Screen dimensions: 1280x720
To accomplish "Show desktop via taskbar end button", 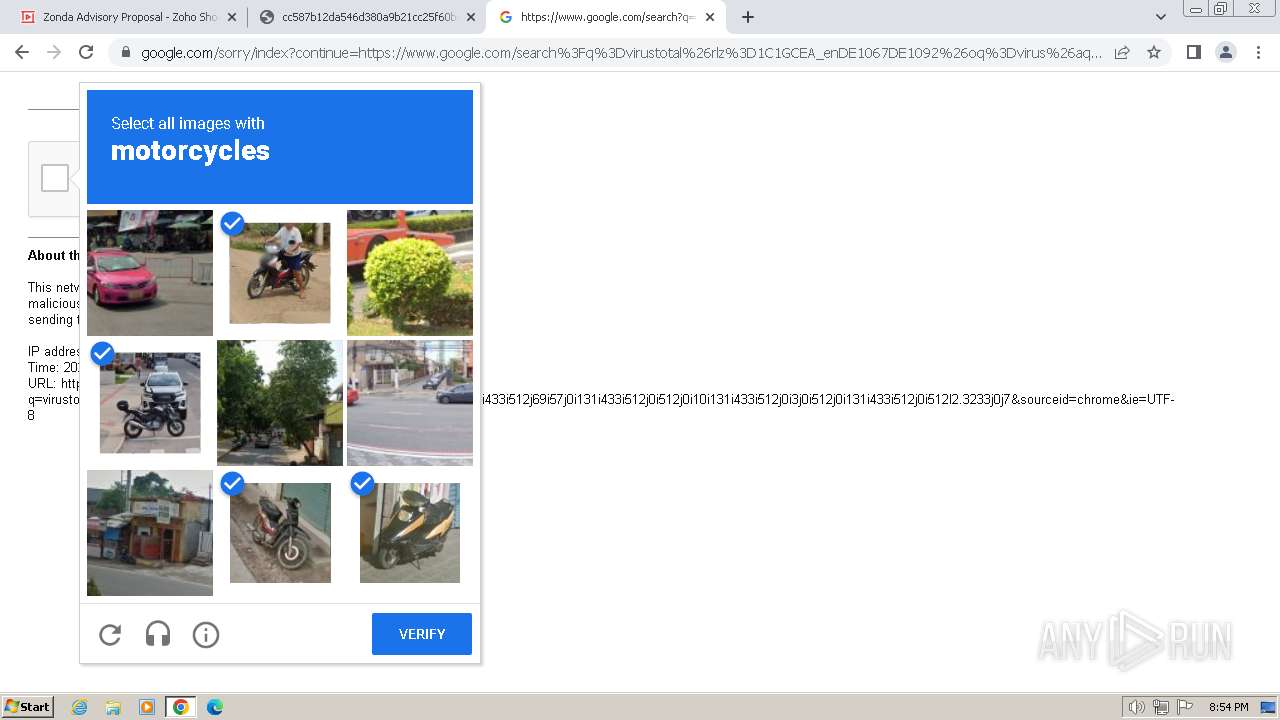I will click(1269, 707).
